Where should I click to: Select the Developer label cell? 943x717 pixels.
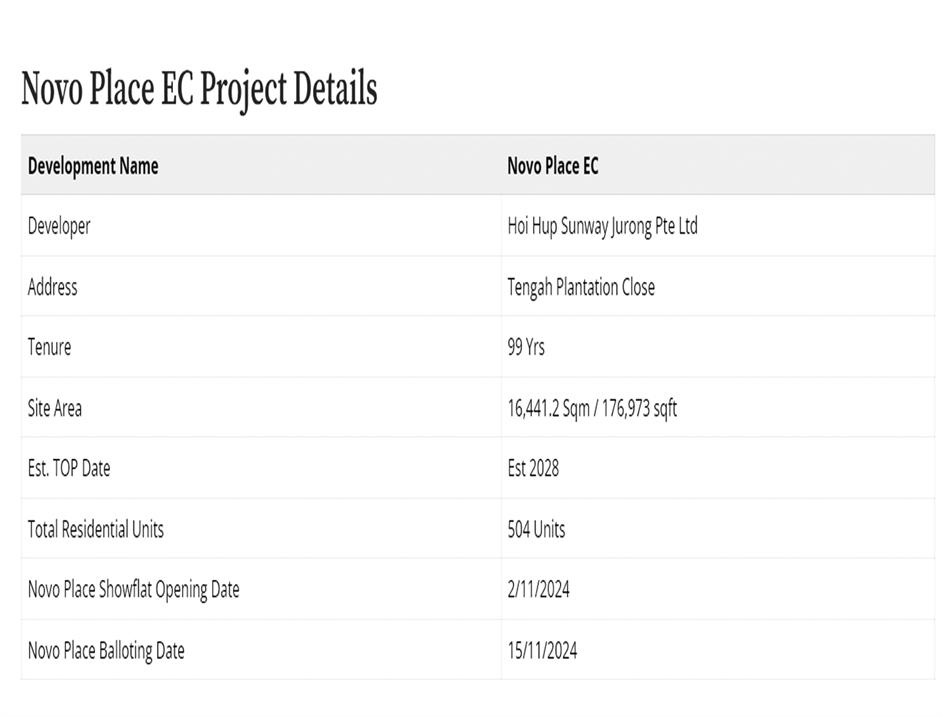[59, 226]
